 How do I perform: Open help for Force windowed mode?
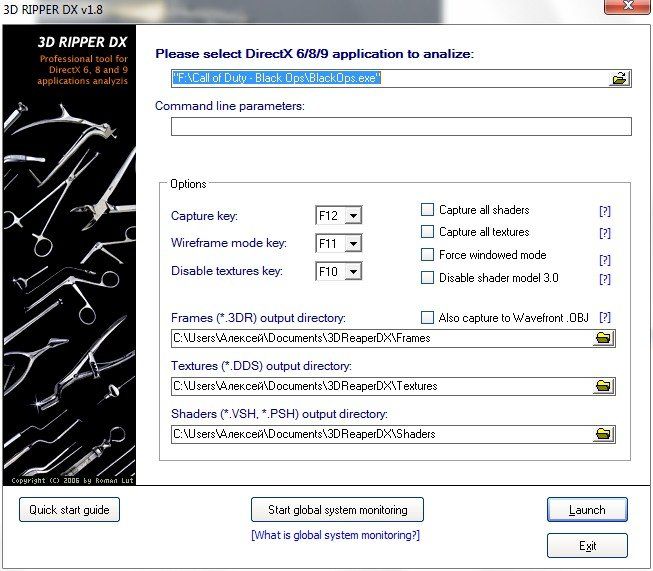605,260
